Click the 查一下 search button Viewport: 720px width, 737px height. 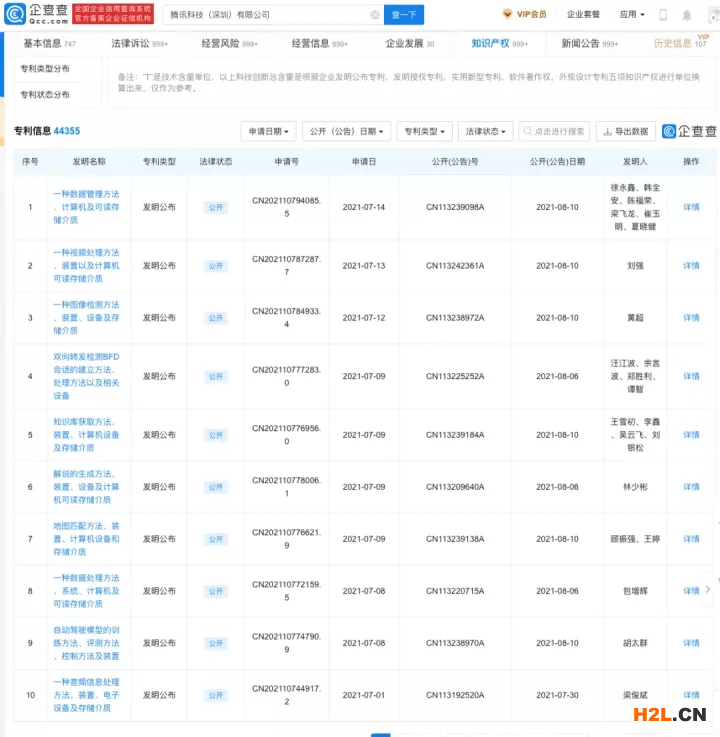click(404, 15)
